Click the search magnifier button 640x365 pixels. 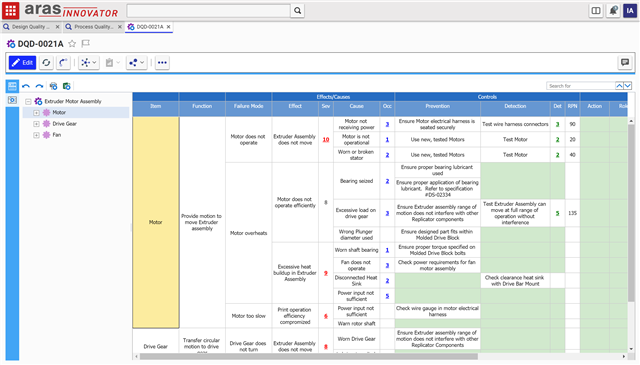click(x=298, y=11)
